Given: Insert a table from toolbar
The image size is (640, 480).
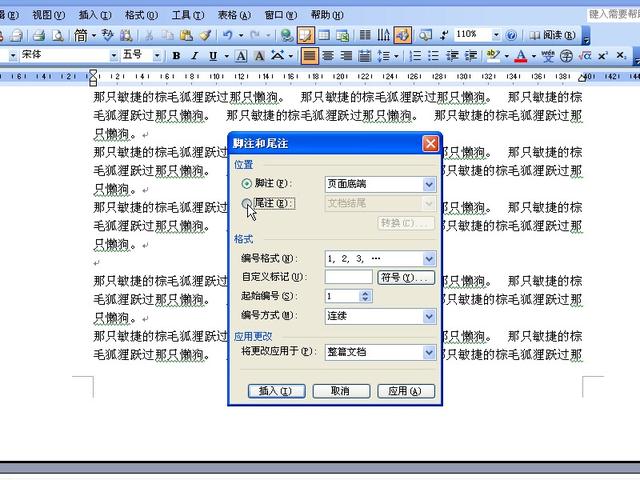Looking at the screenshot, I should (x=324, y=36).
